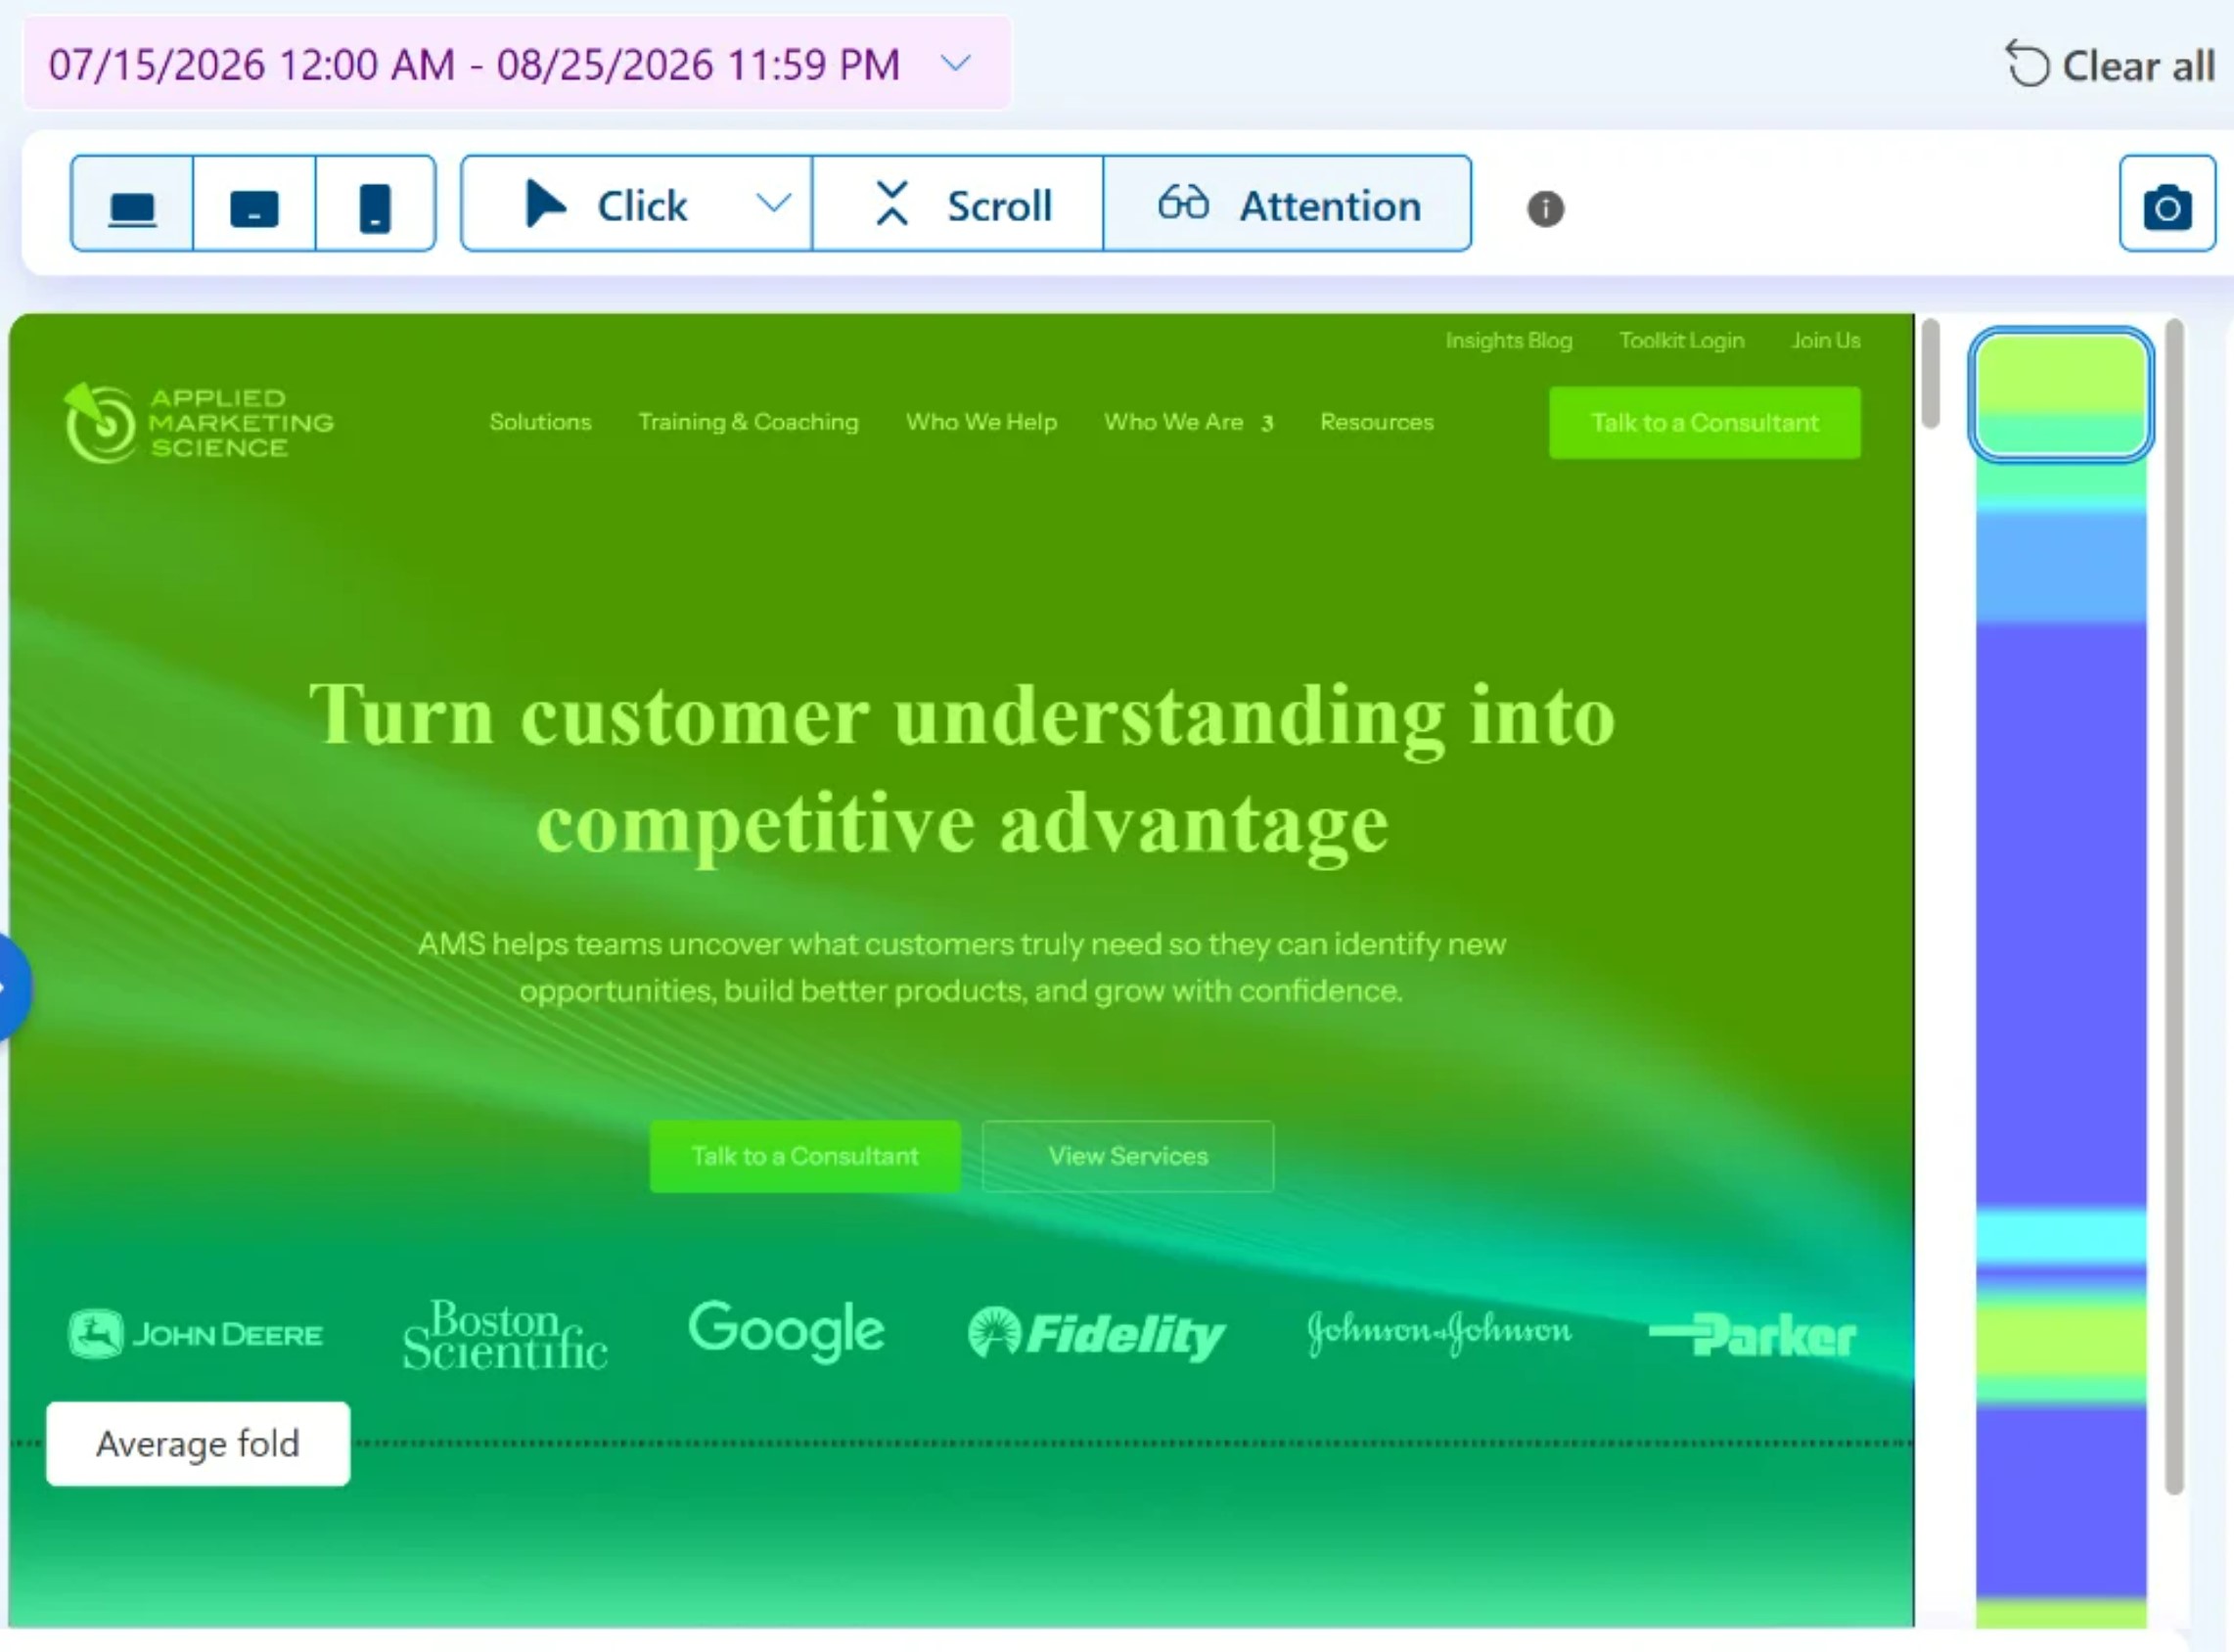This screenshot has height=1652, width=2234.
Task: Click the Insights Blog link
Action: [x=1508, y=341]
